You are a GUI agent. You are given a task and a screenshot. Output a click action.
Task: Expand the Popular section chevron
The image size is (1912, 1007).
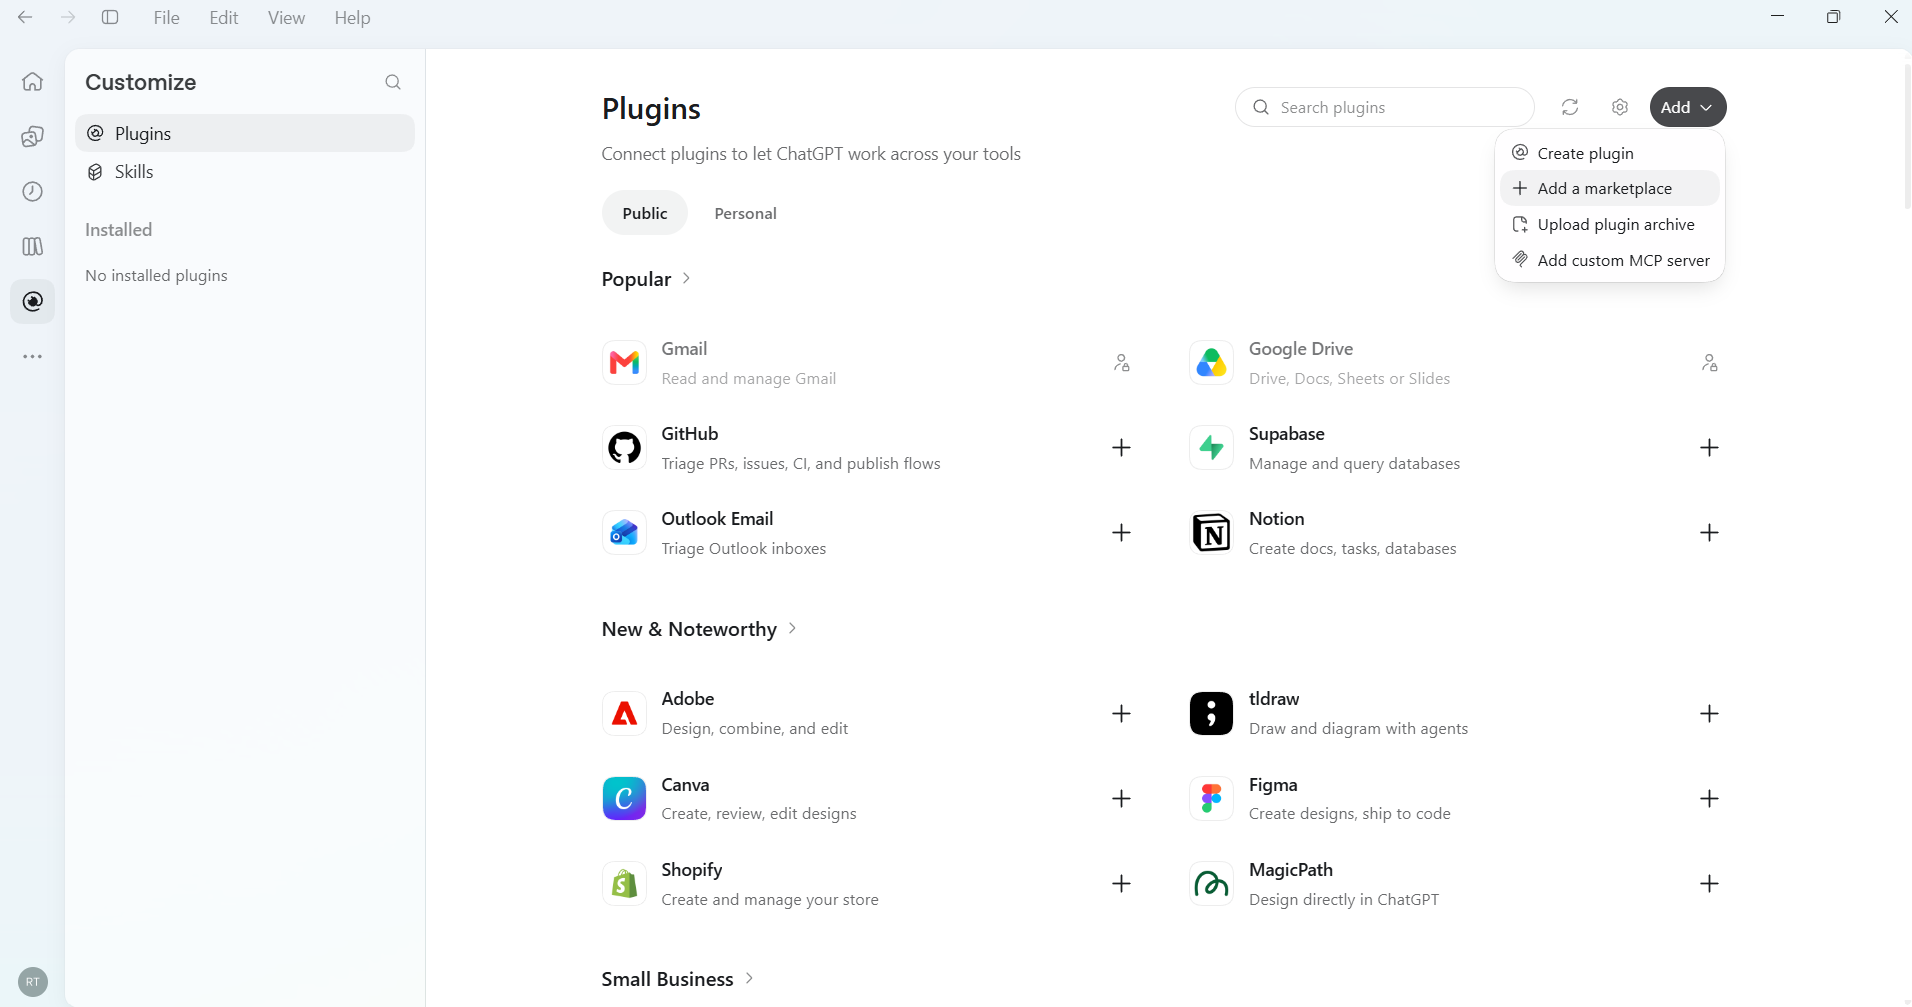pos(686,279)
